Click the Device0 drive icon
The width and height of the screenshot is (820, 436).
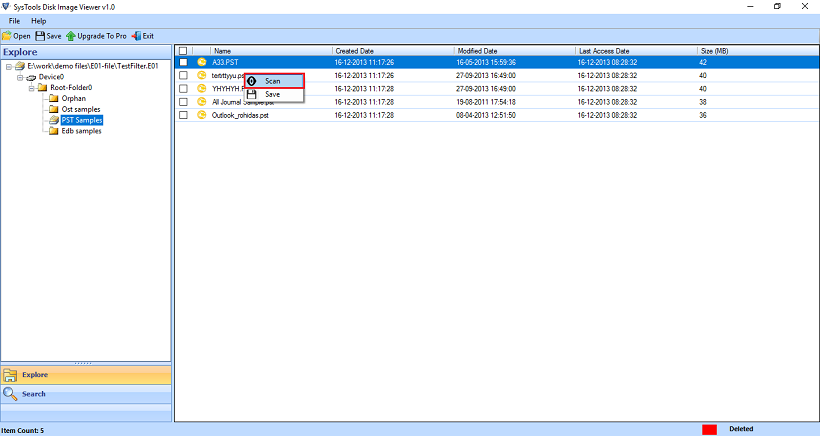pyautogui.click(x=31, y=77)
